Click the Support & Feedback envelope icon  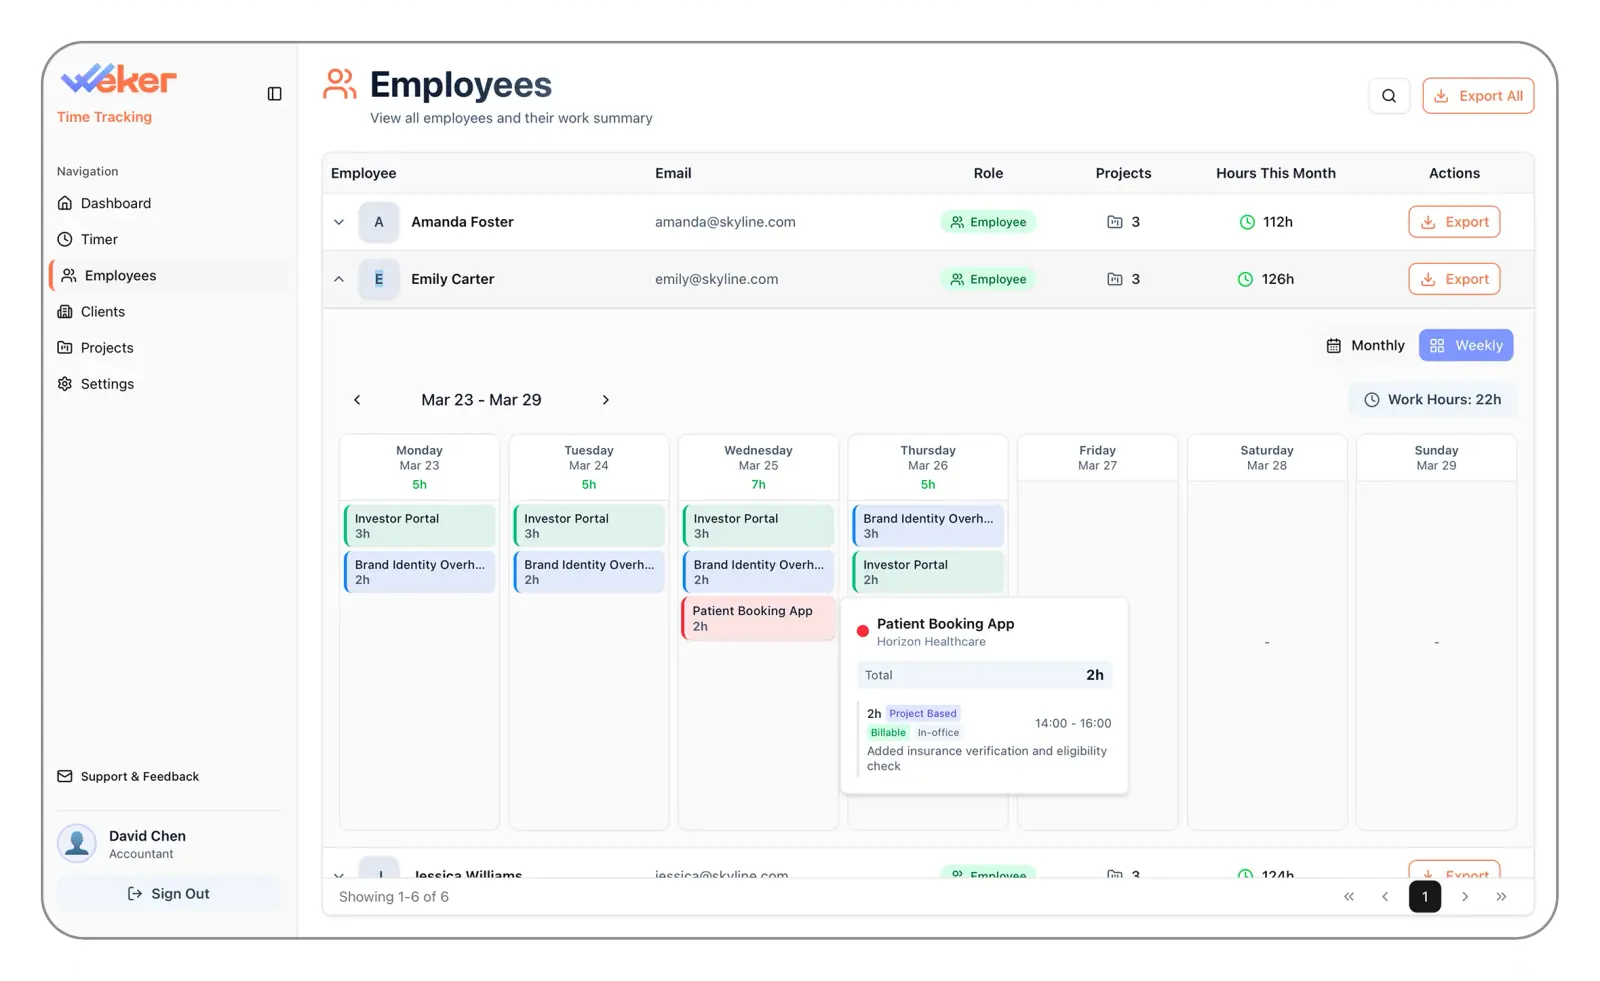(64, 776)
